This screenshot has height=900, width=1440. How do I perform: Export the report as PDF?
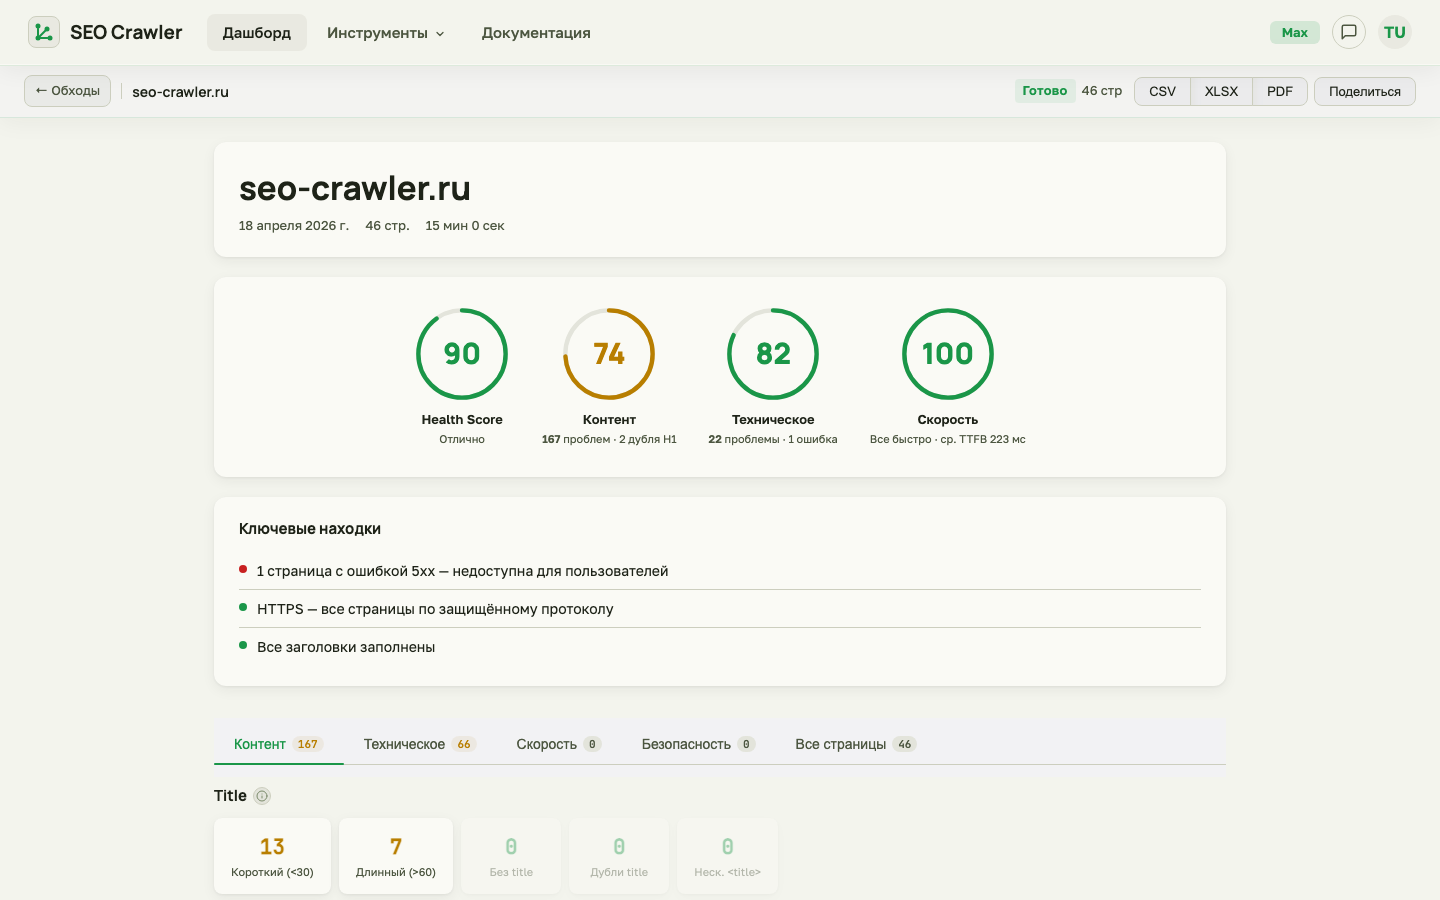tap(1280, 91)
